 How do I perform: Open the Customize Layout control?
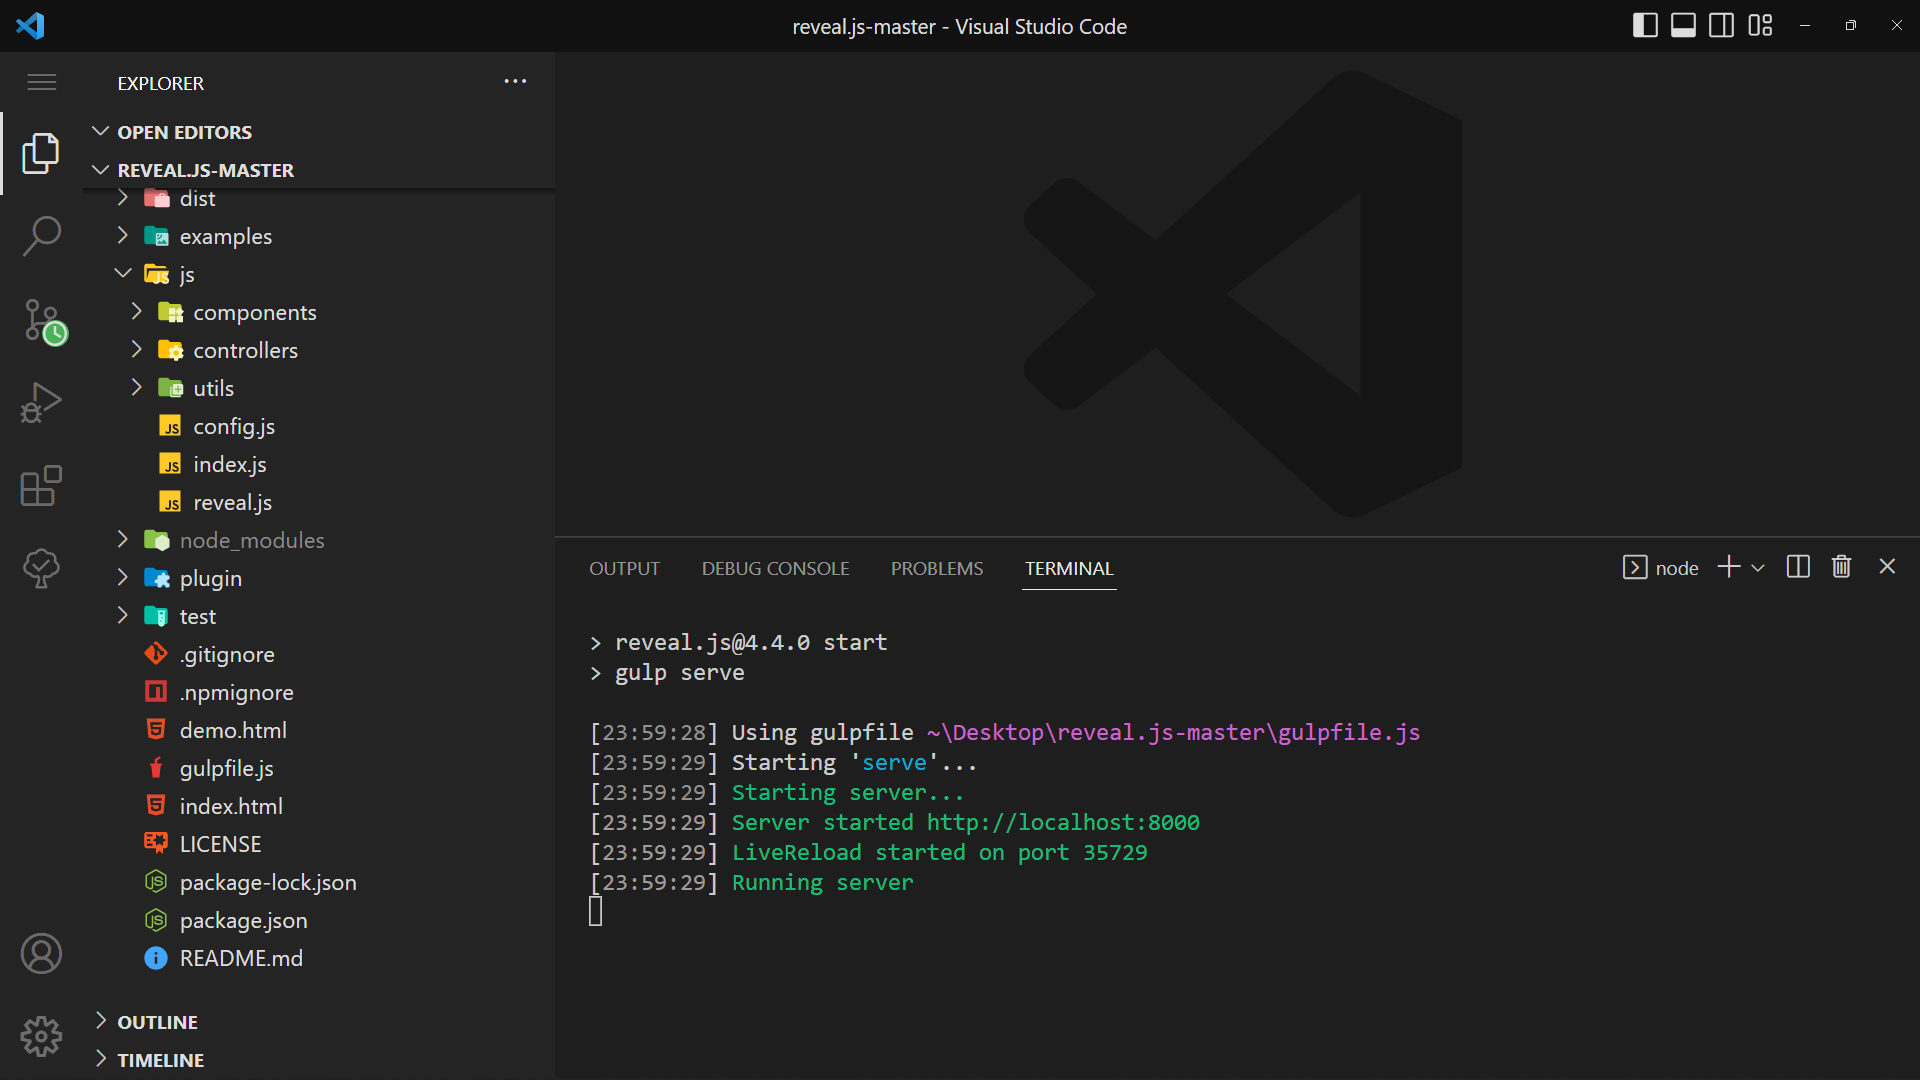1760,25
